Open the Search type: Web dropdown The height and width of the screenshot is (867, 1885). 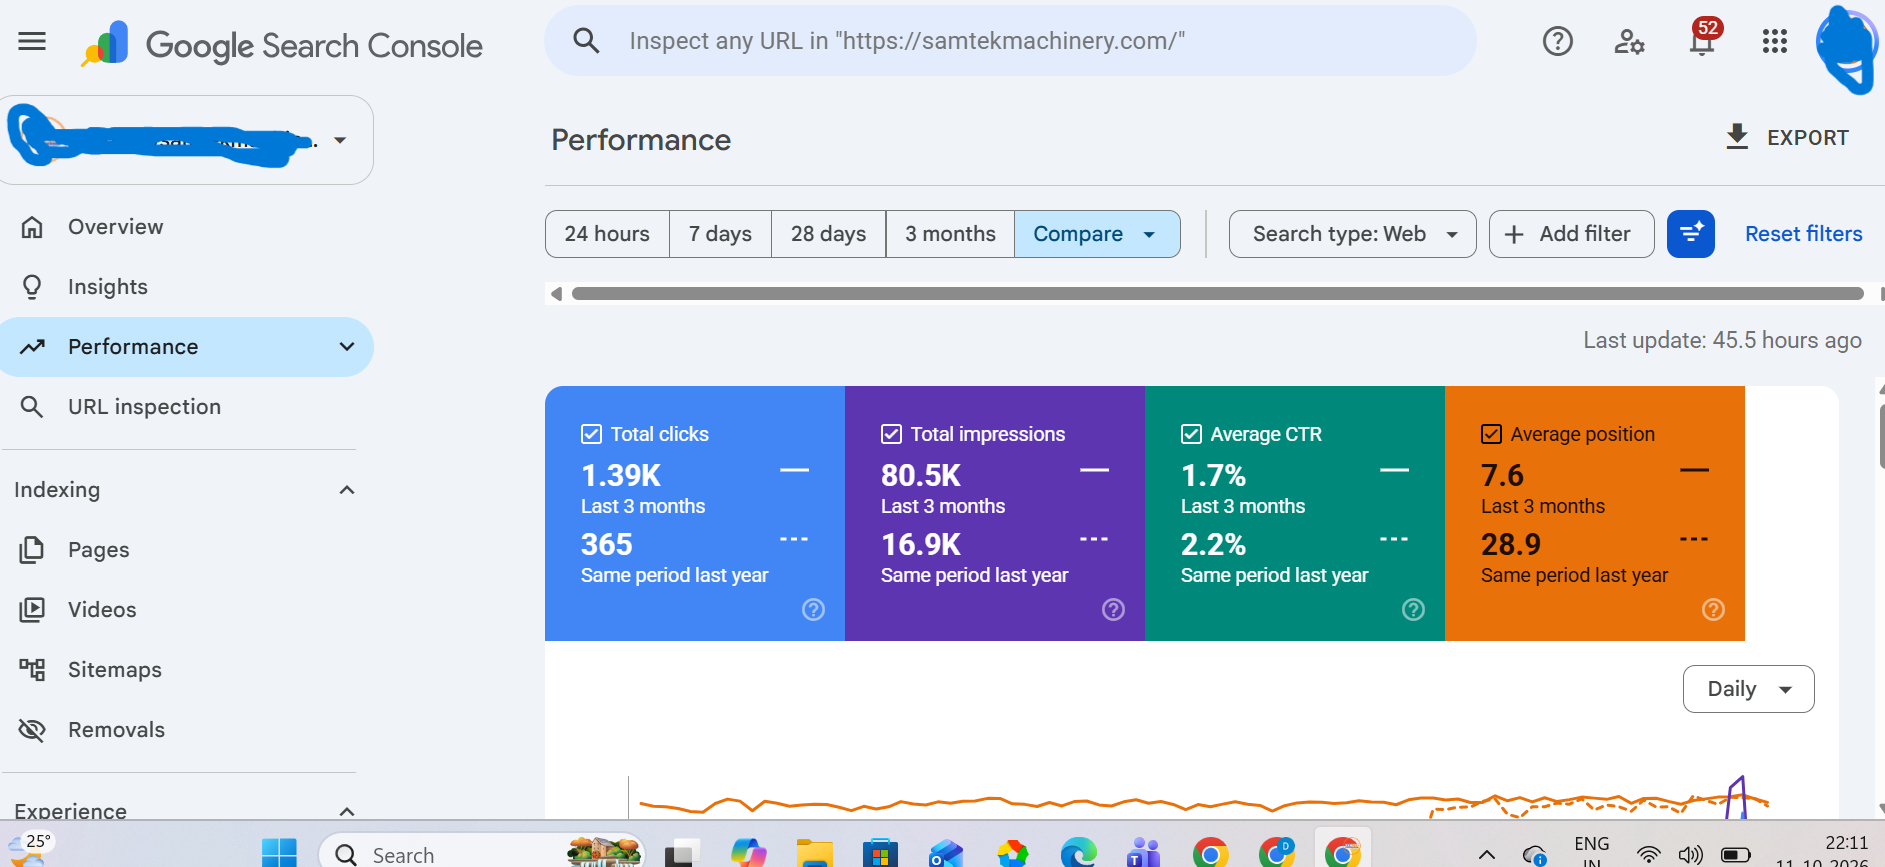click(x=1352, y=234)
